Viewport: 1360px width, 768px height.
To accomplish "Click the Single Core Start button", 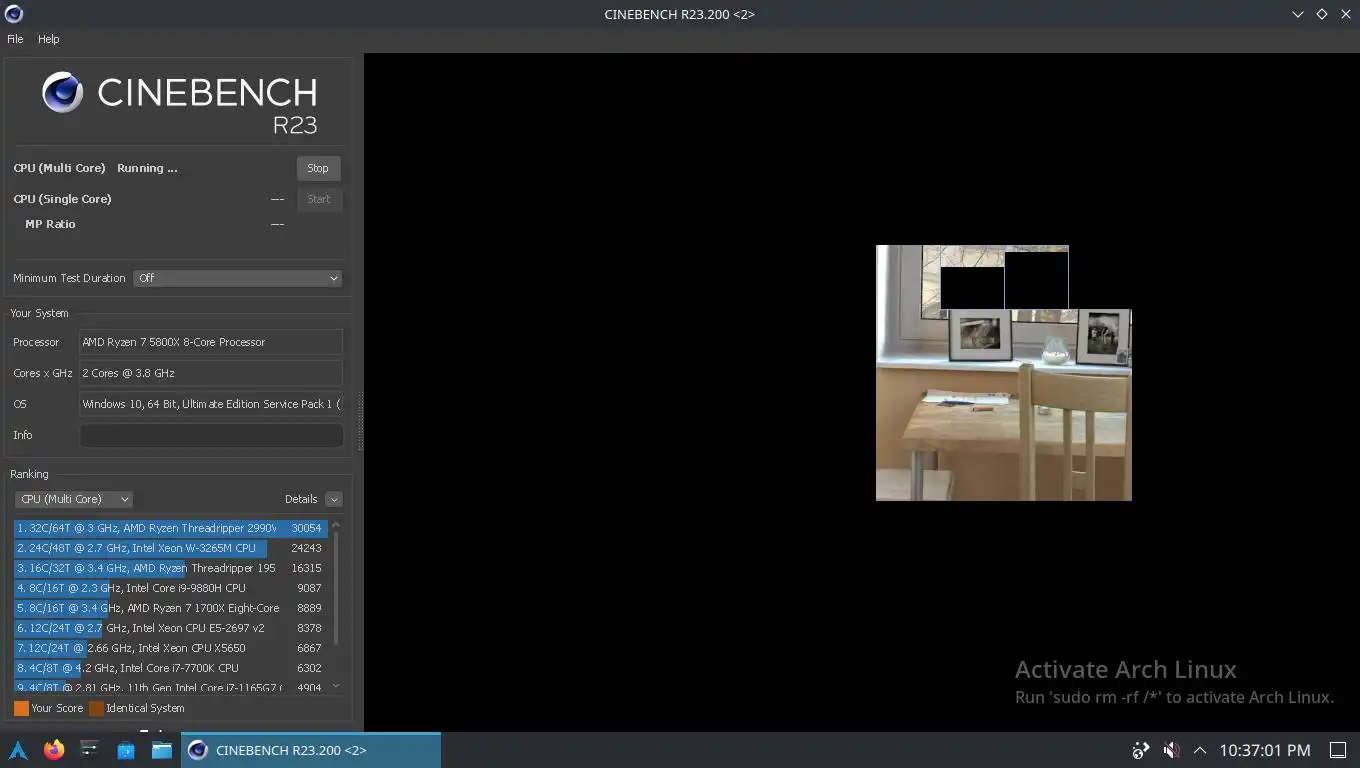I will [x=319, y=199].
